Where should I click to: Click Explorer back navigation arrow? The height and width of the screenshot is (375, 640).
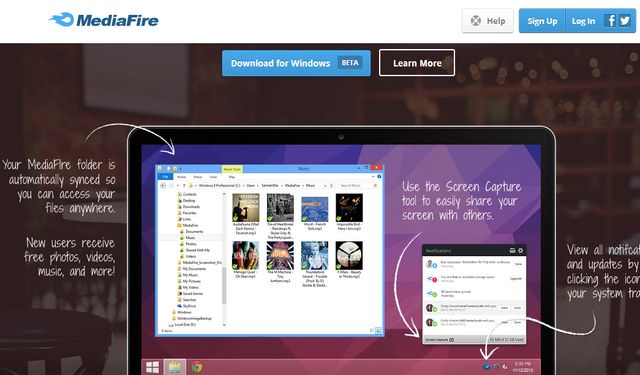pyautogui.click(x=162, y=186)
